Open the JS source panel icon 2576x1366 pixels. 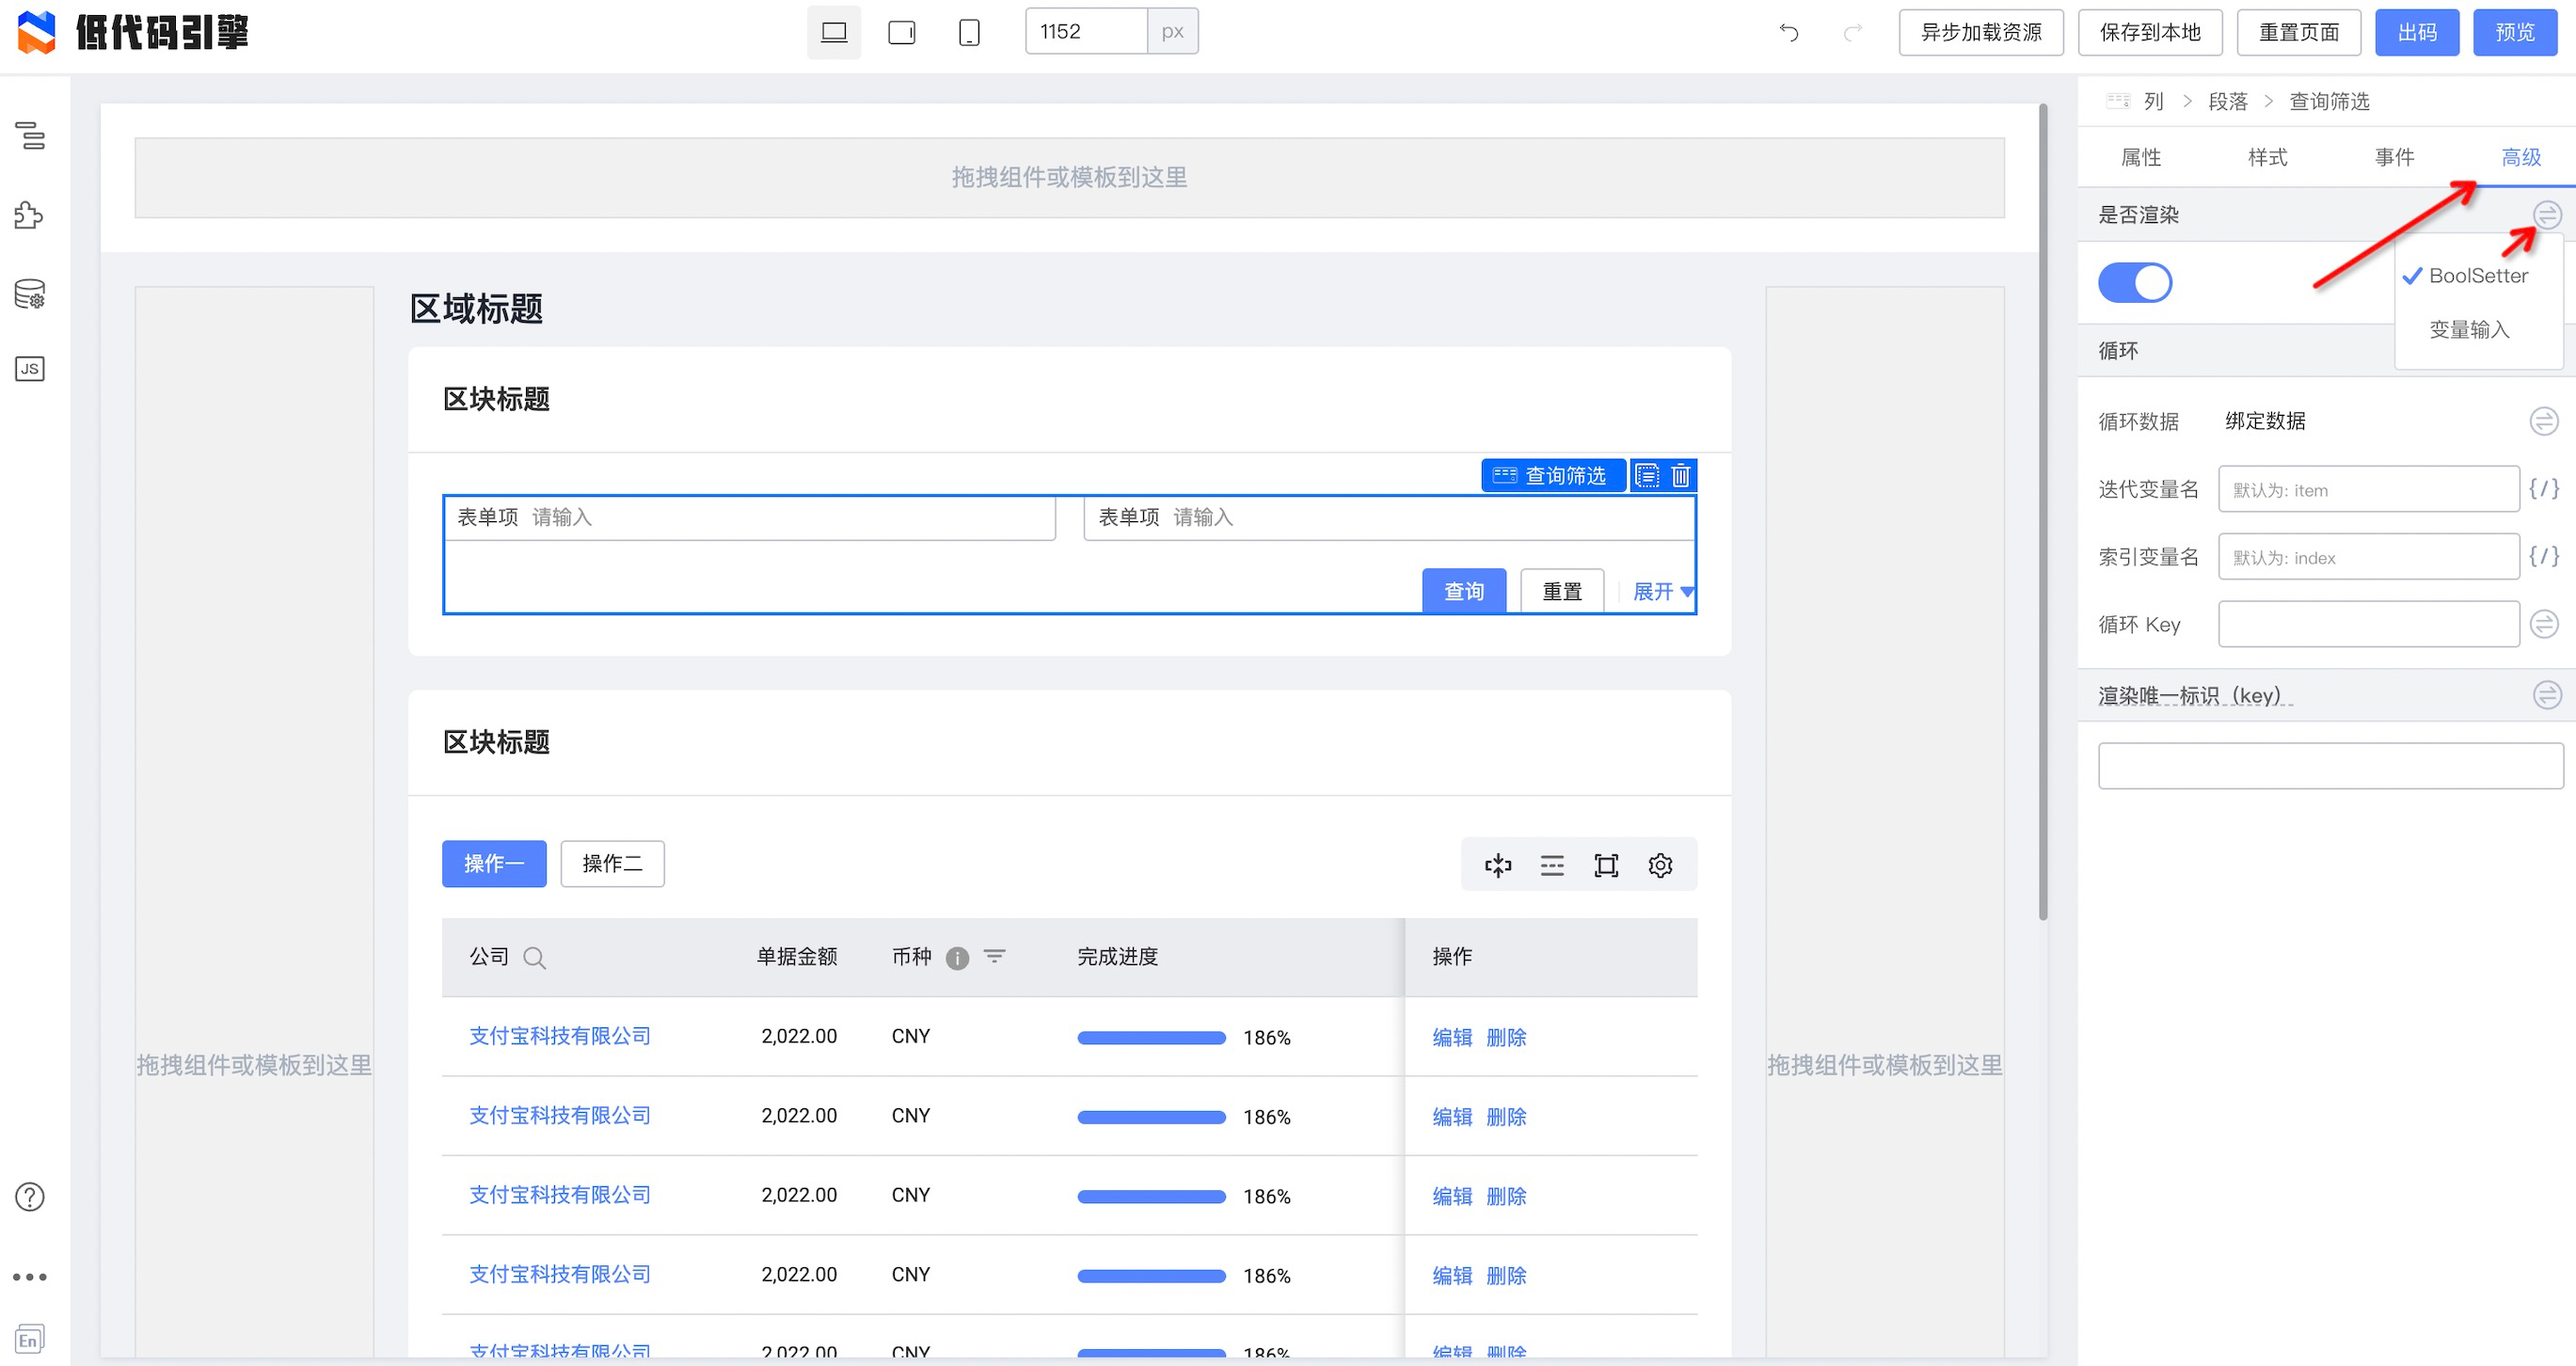click(x=30, y=369)
